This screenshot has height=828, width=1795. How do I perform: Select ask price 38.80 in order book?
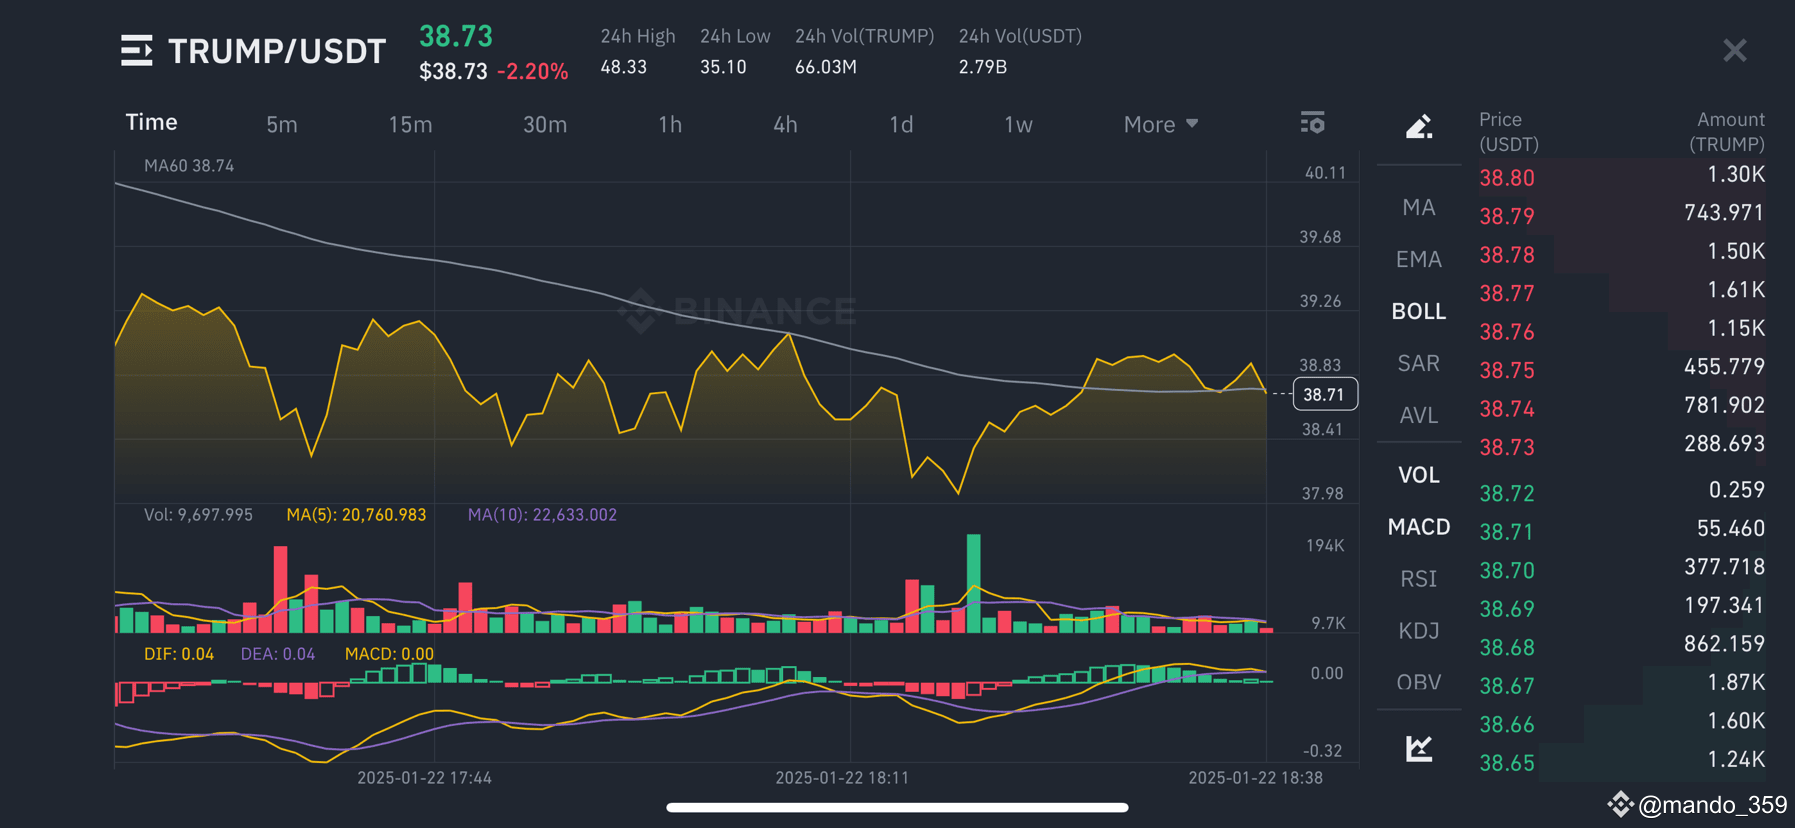[1507, 178]
